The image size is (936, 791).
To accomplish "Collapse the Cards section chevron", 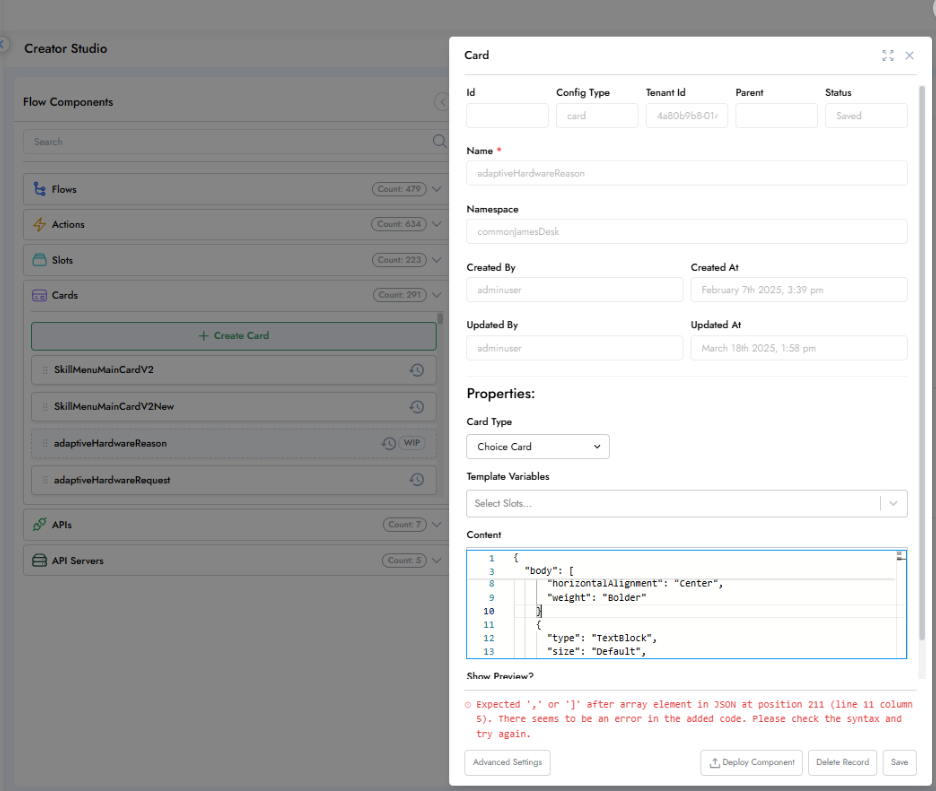I will coord(436,295).
